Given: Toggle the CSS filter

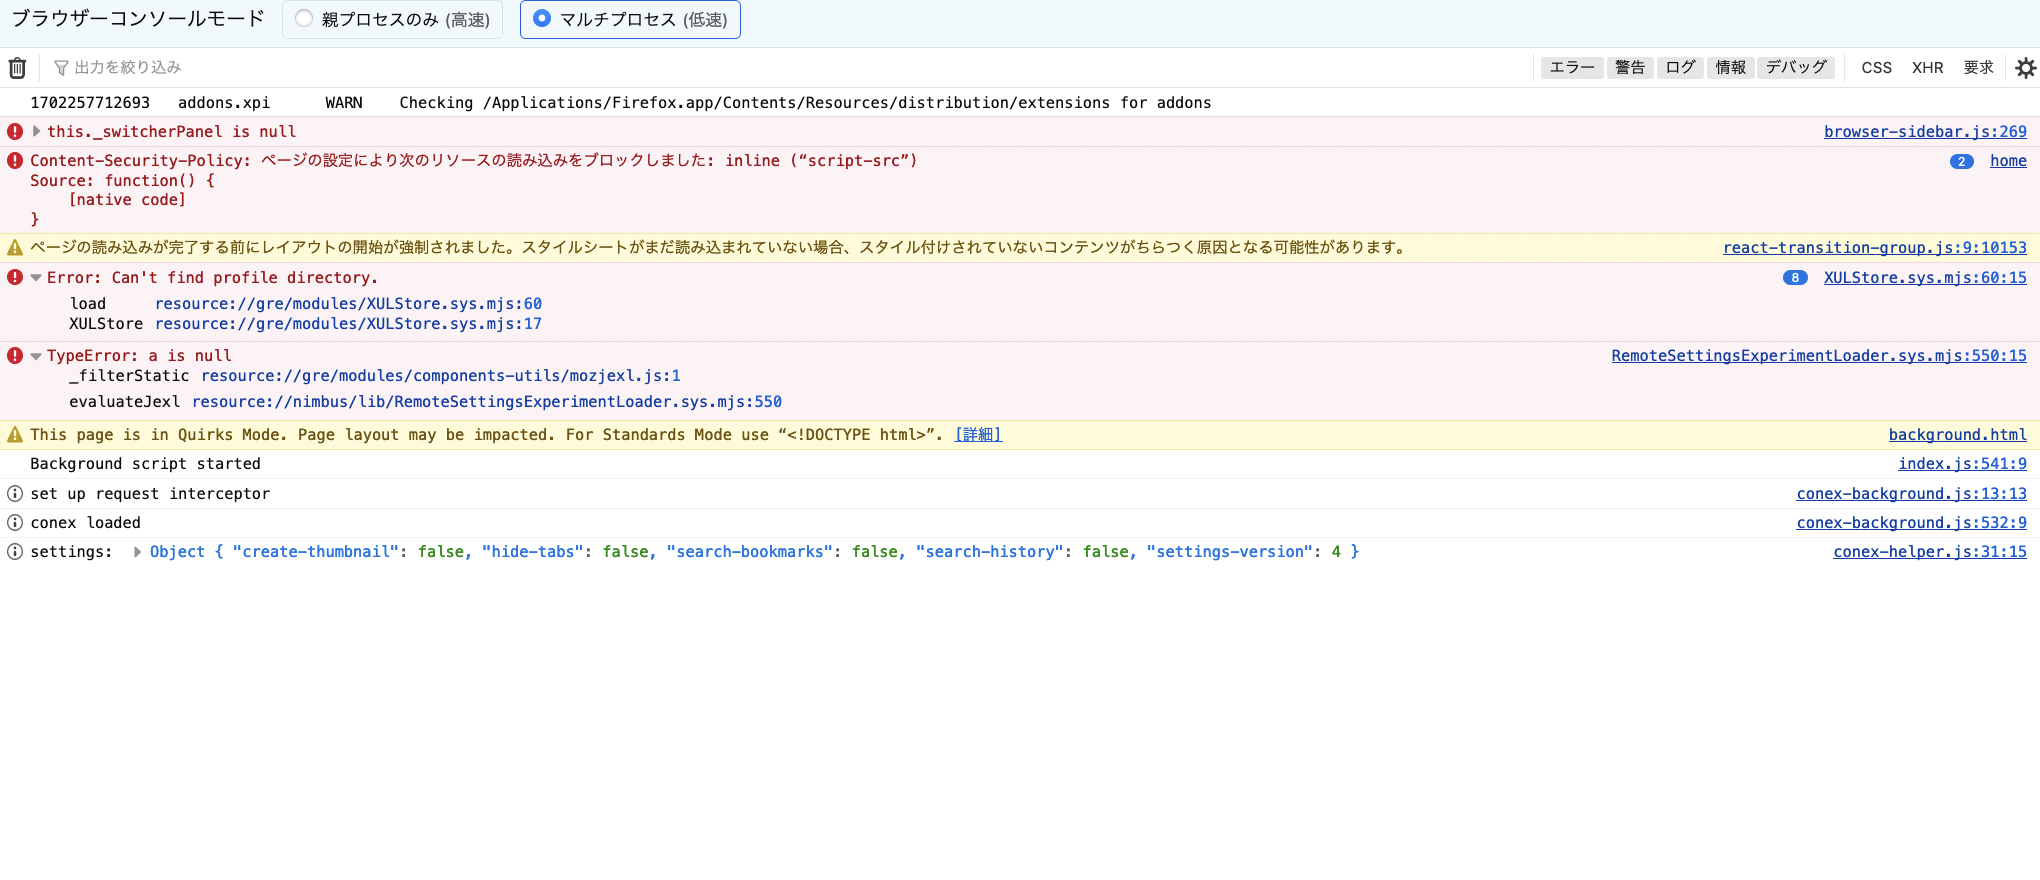Looking at the screenshot, I should coord(1876,68).
